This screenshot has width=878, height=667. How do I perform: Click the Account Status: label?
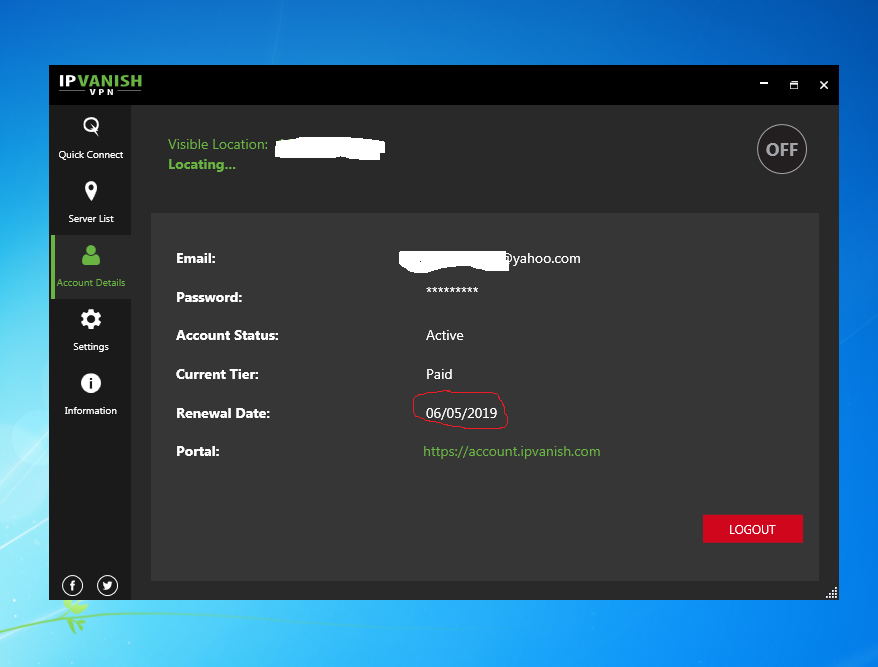point(227,335)
